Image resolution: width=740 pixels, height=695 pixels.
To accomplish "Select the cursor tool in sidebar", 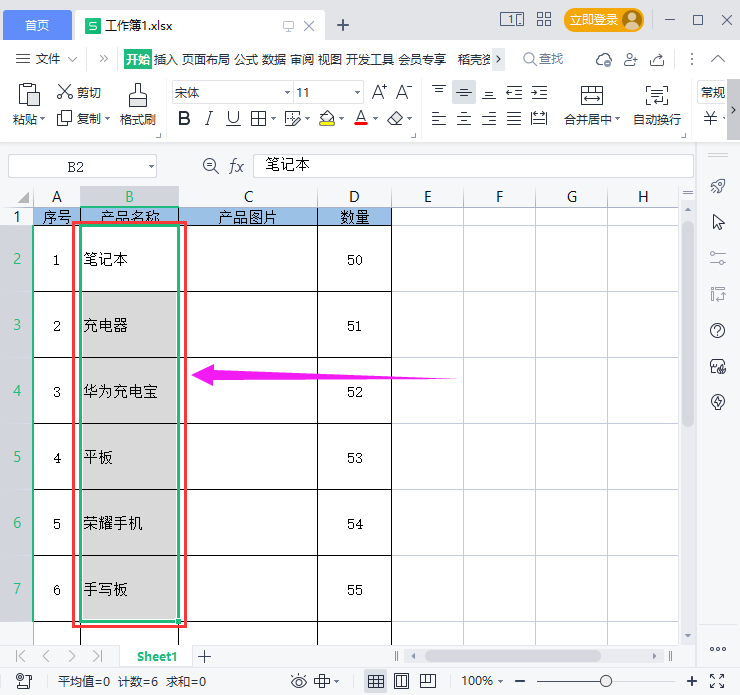I will (718, 222).
